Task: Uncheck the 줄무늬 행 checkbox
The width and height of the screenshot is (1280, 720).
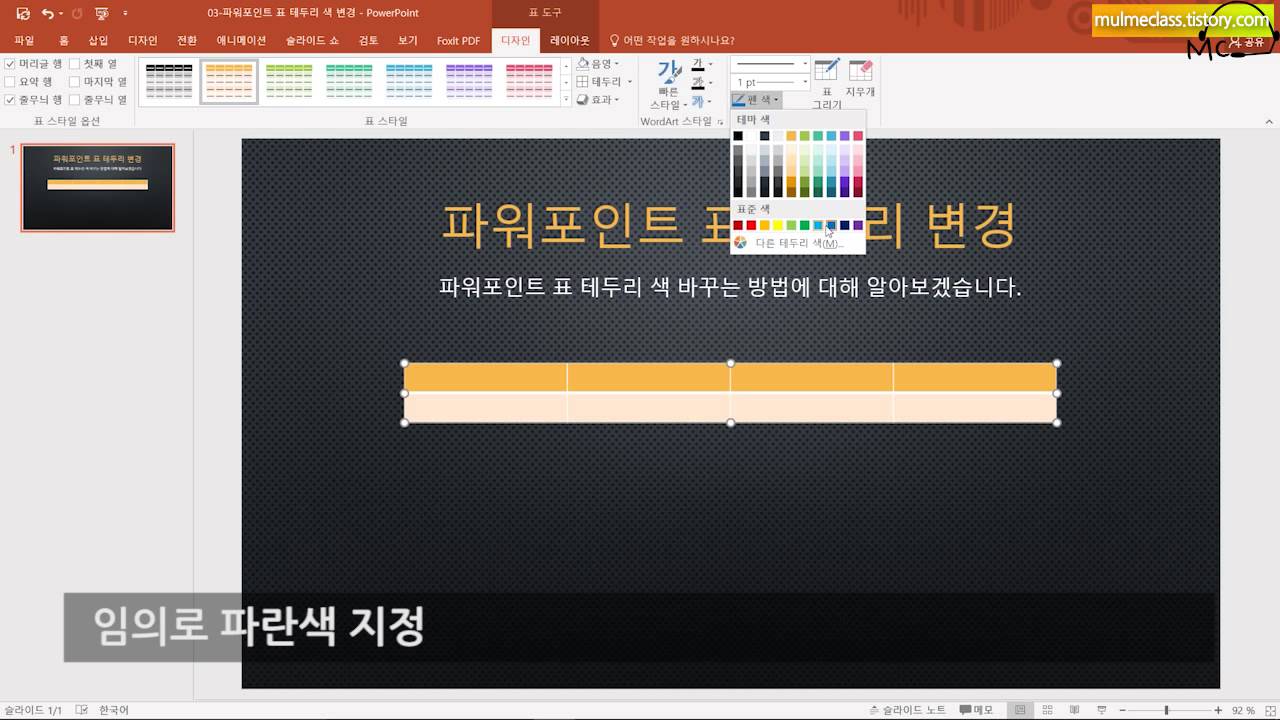Action: coord(10,100)
